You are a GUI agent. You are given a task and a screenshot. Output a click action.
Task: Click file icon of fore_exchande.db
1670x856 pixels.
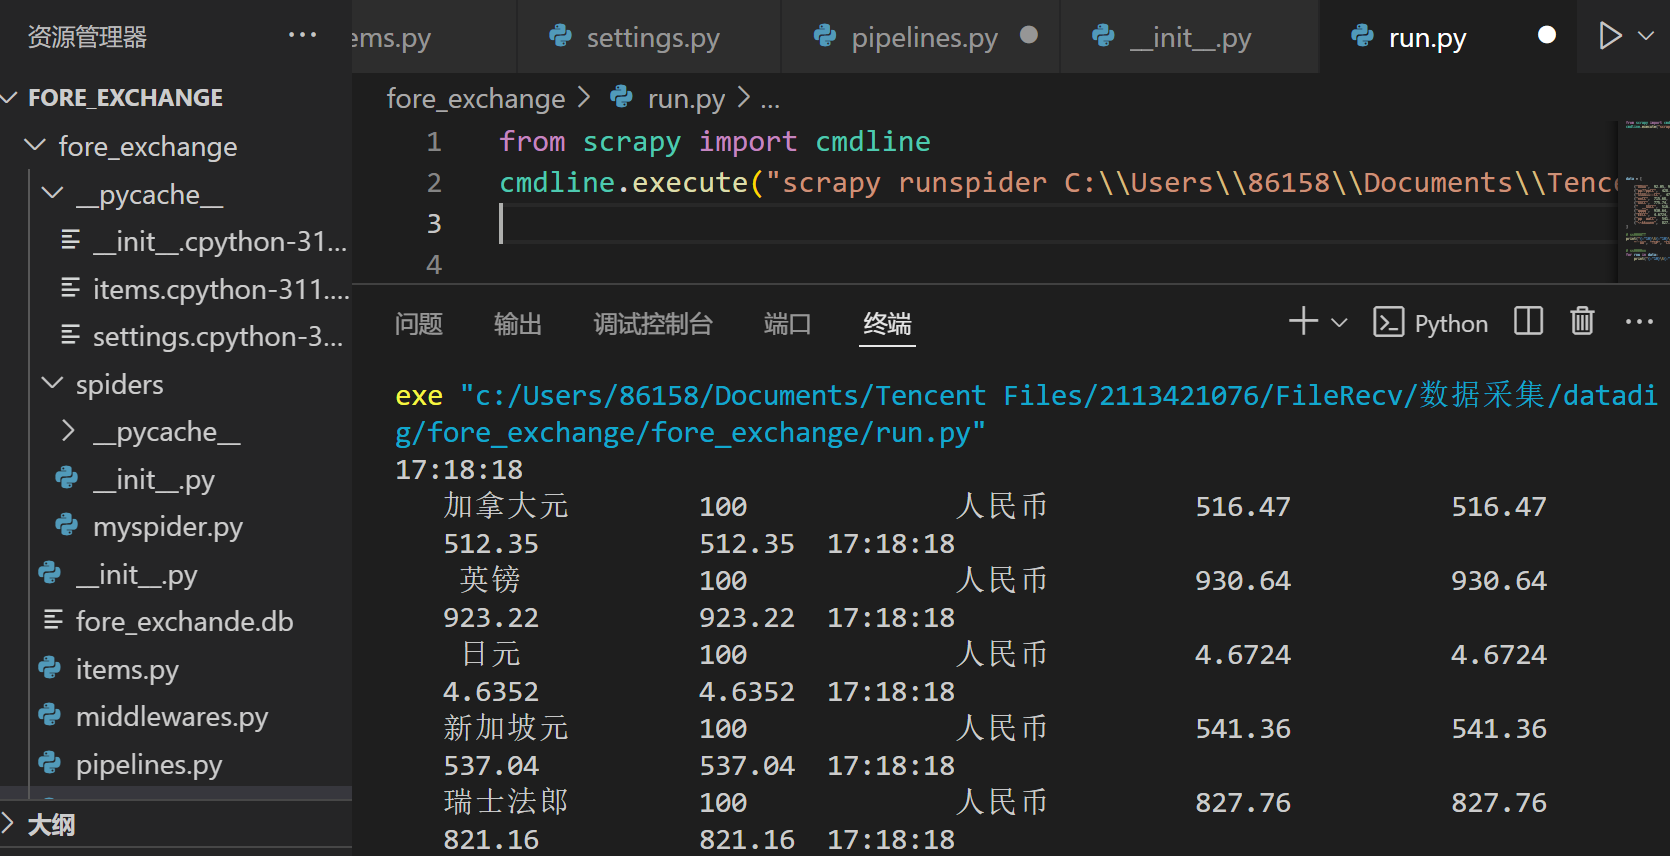[53, 620]
